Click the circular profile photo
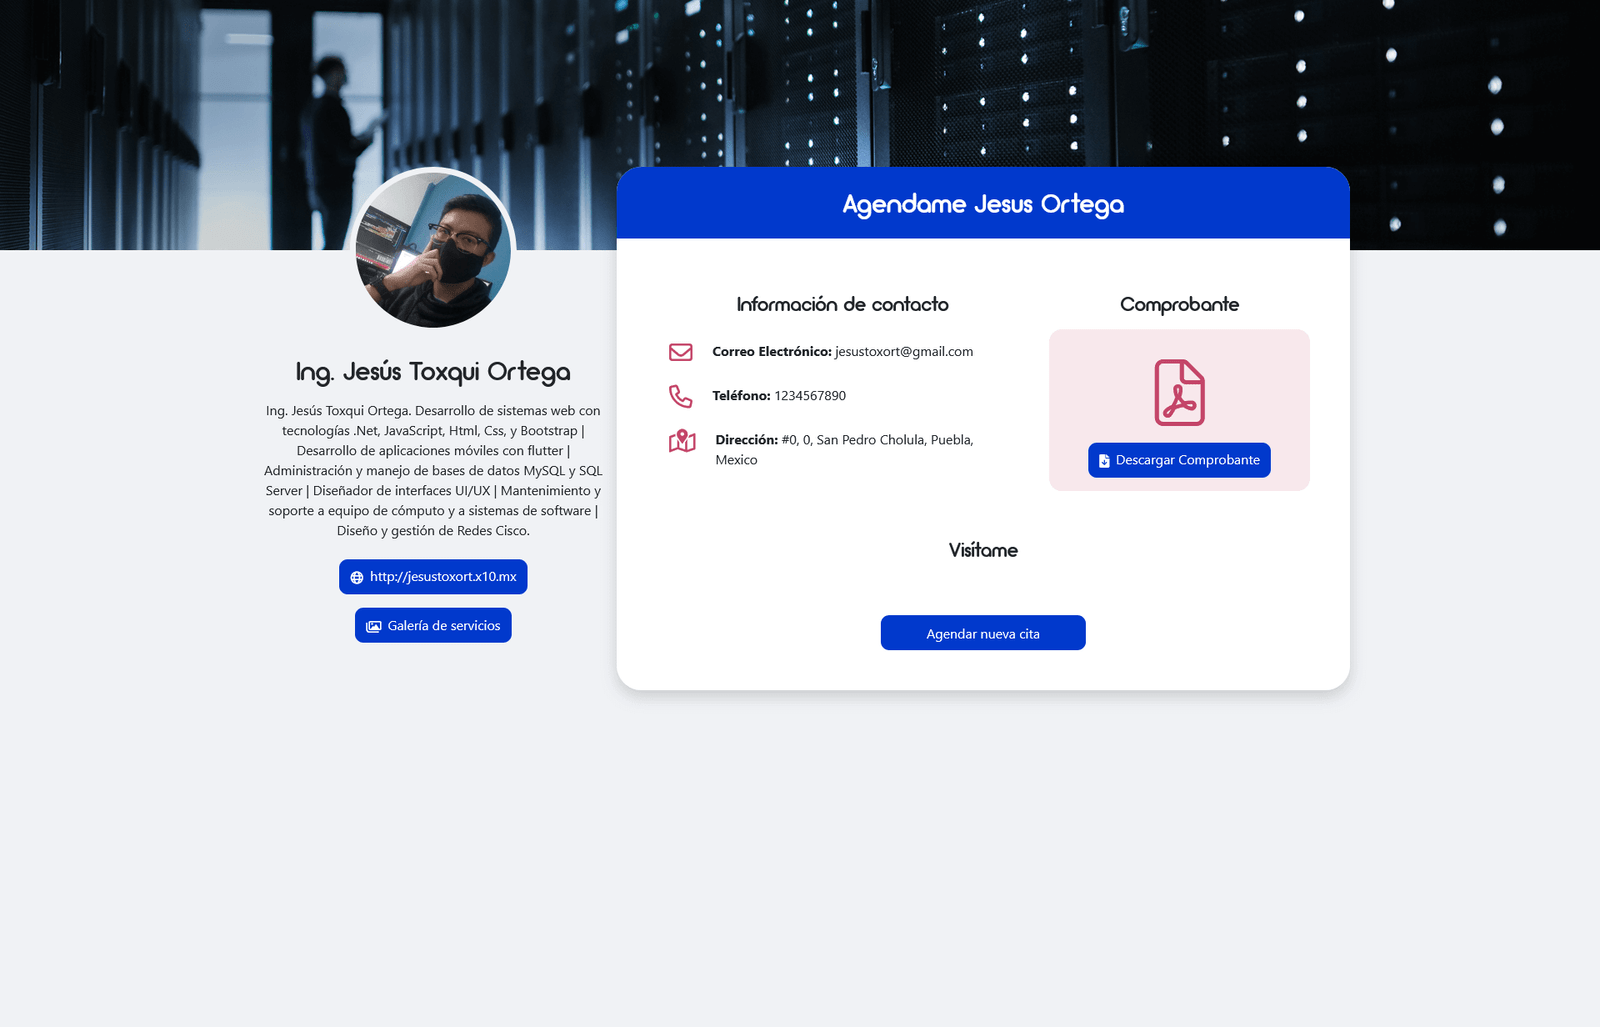The image size is (1600, 1027). coord(433,249)
